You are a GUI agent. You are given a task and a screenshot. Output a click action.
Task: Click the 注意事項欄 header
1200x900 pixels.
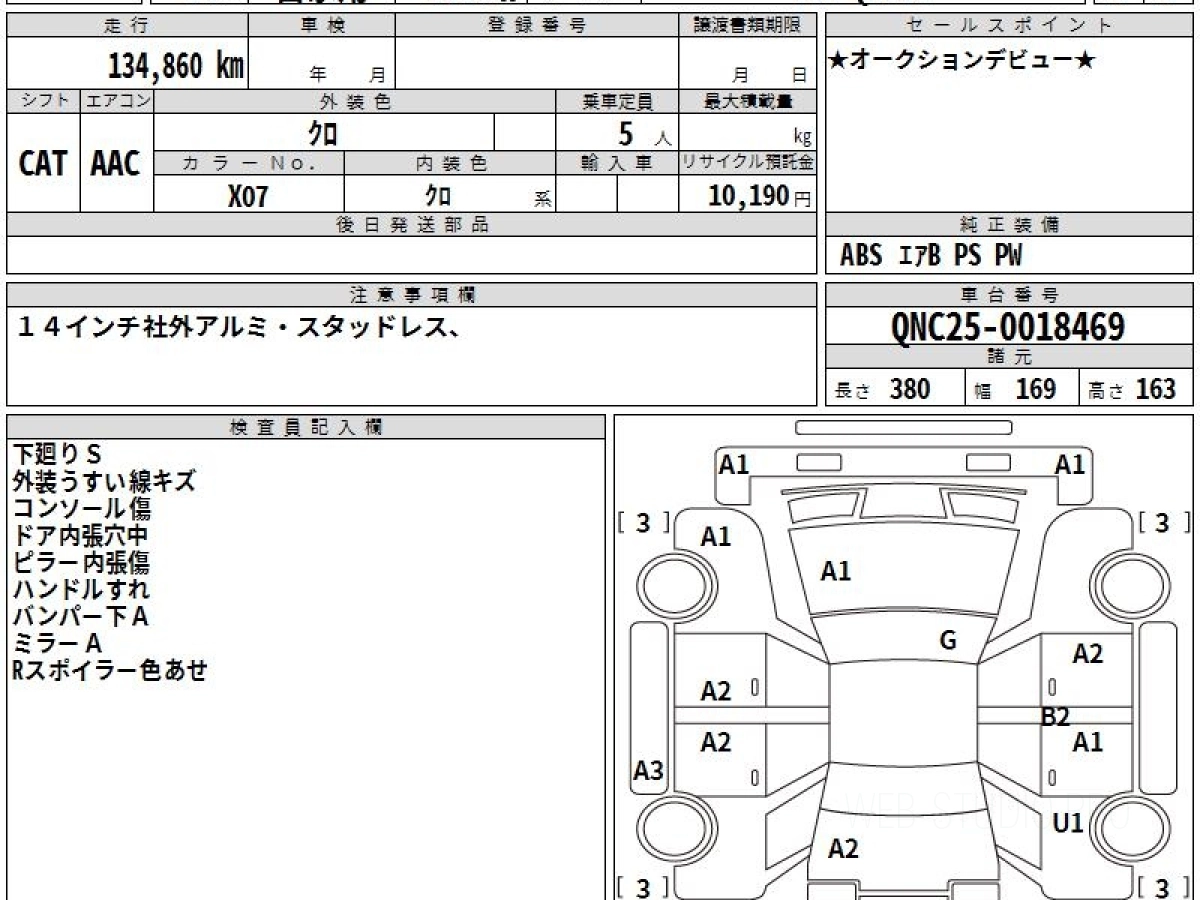coord(412,295)
